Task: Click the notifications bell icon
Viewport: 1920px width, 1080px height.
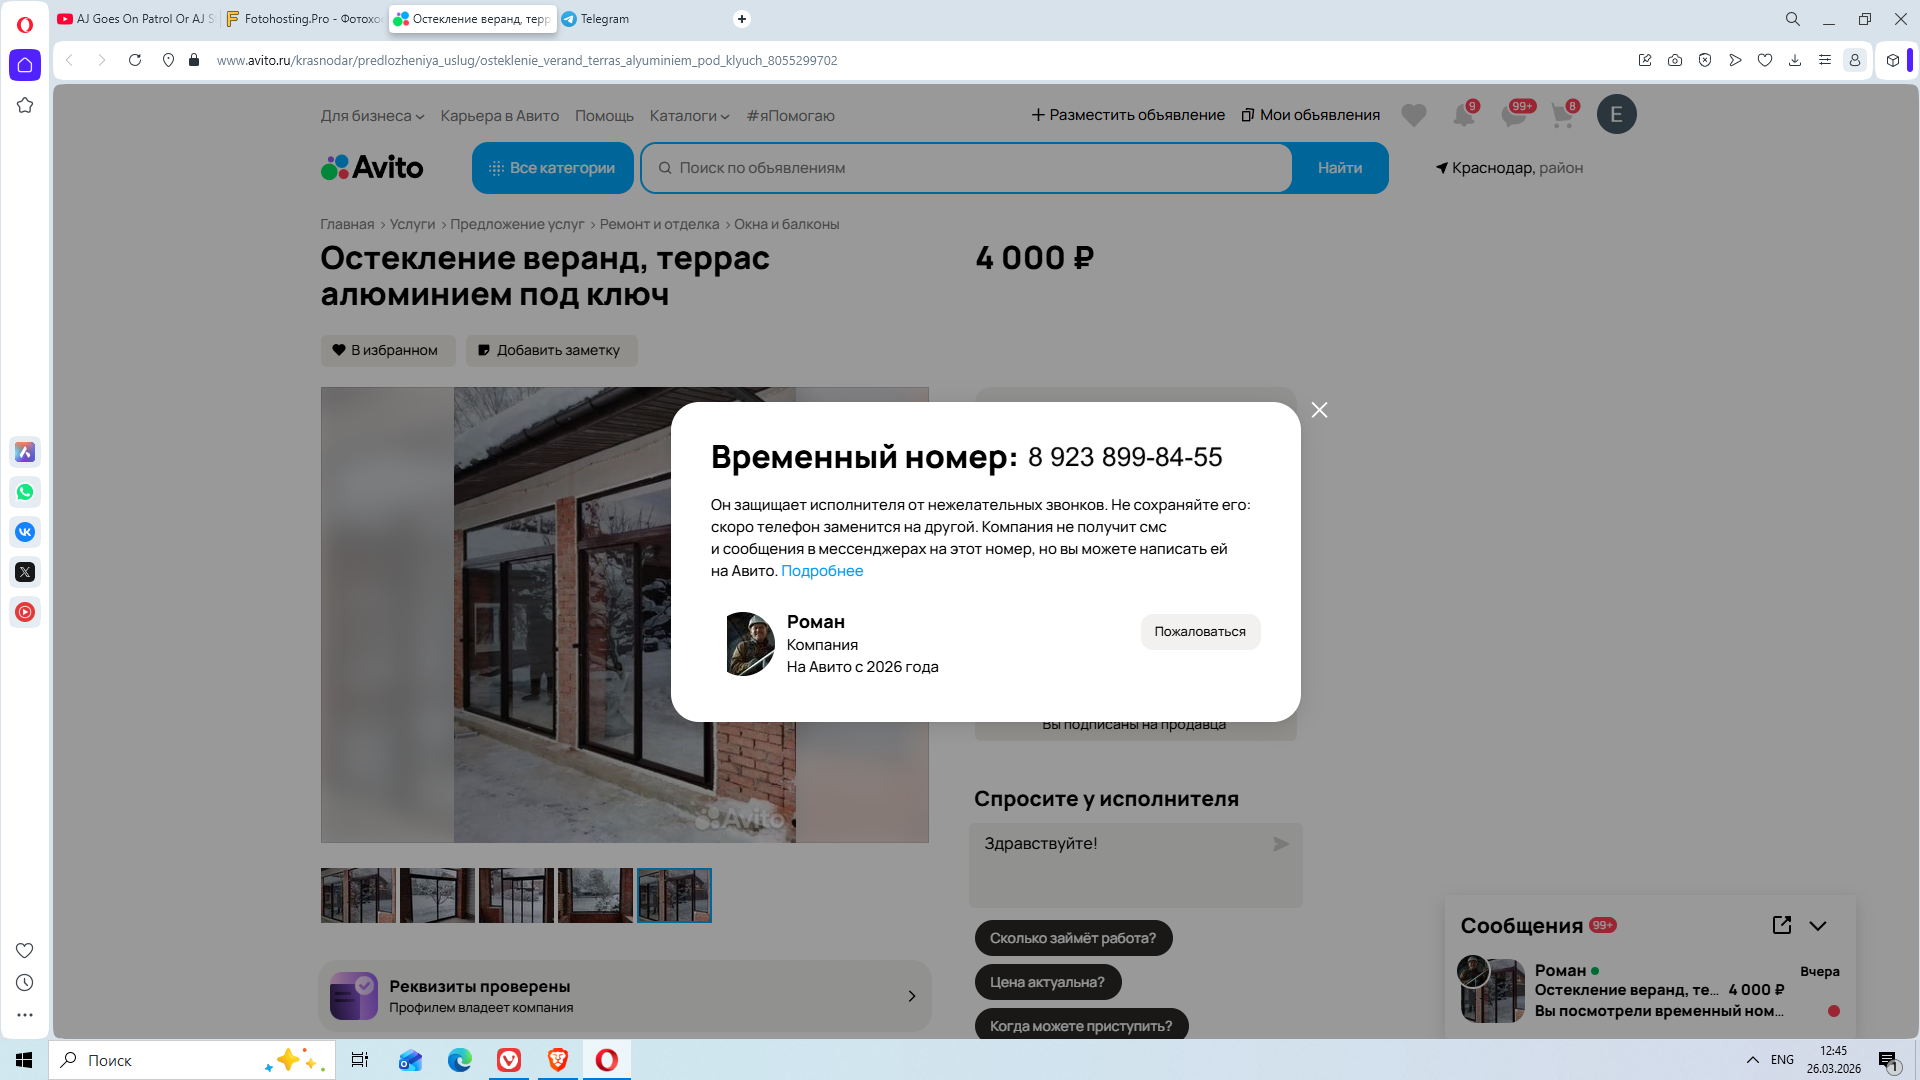Action: [1463, 115]
